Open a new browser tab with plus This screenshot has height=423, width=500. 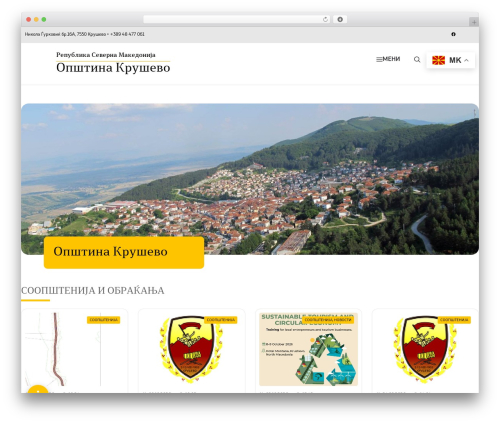(x=474, y=22)
